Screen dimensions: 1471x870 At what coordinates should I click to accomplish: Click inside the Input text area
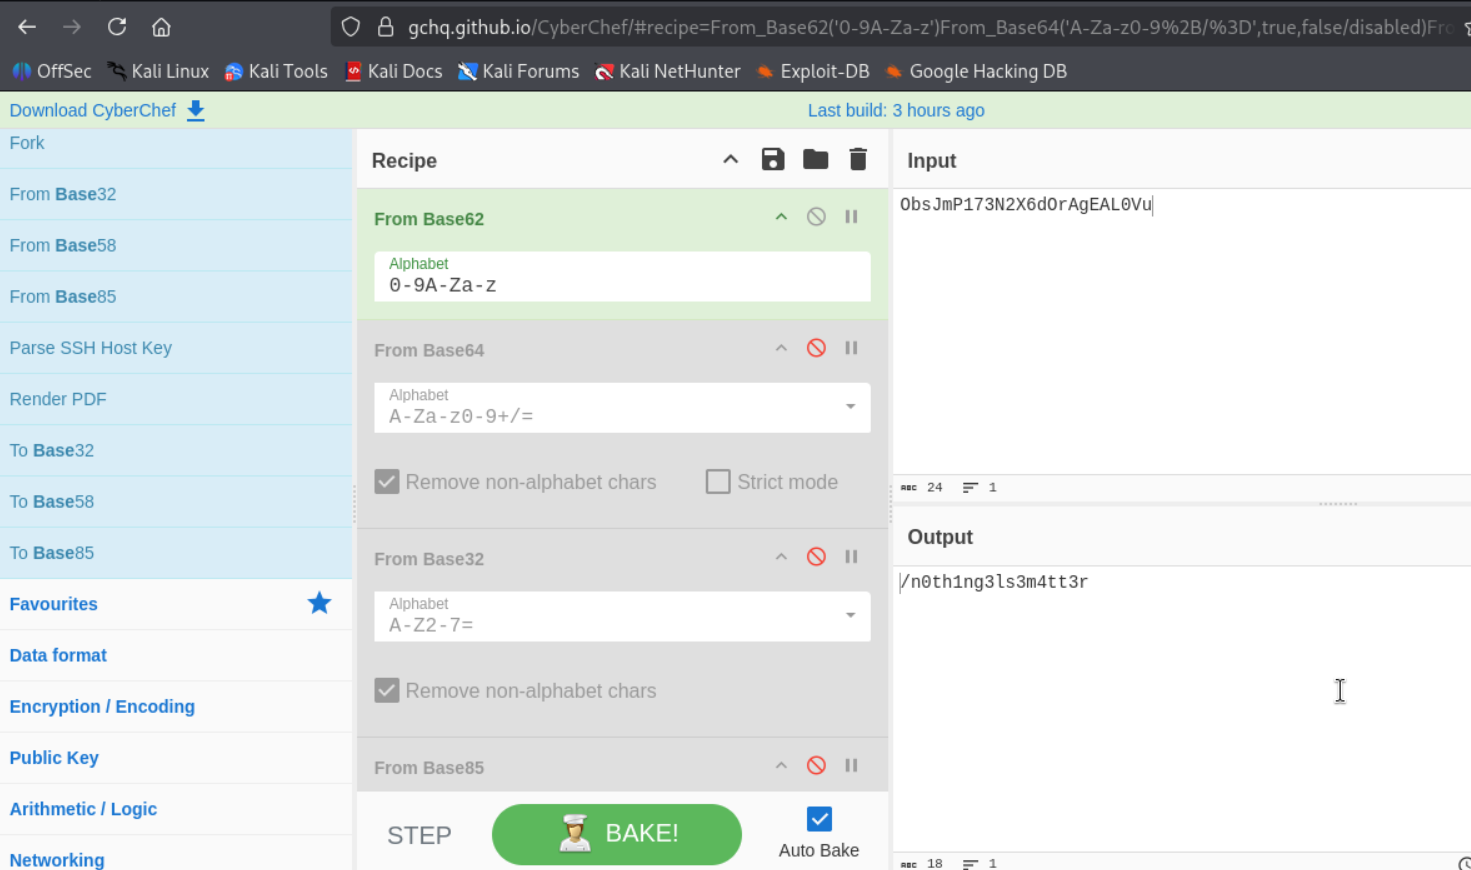(x=1182, y=331)
